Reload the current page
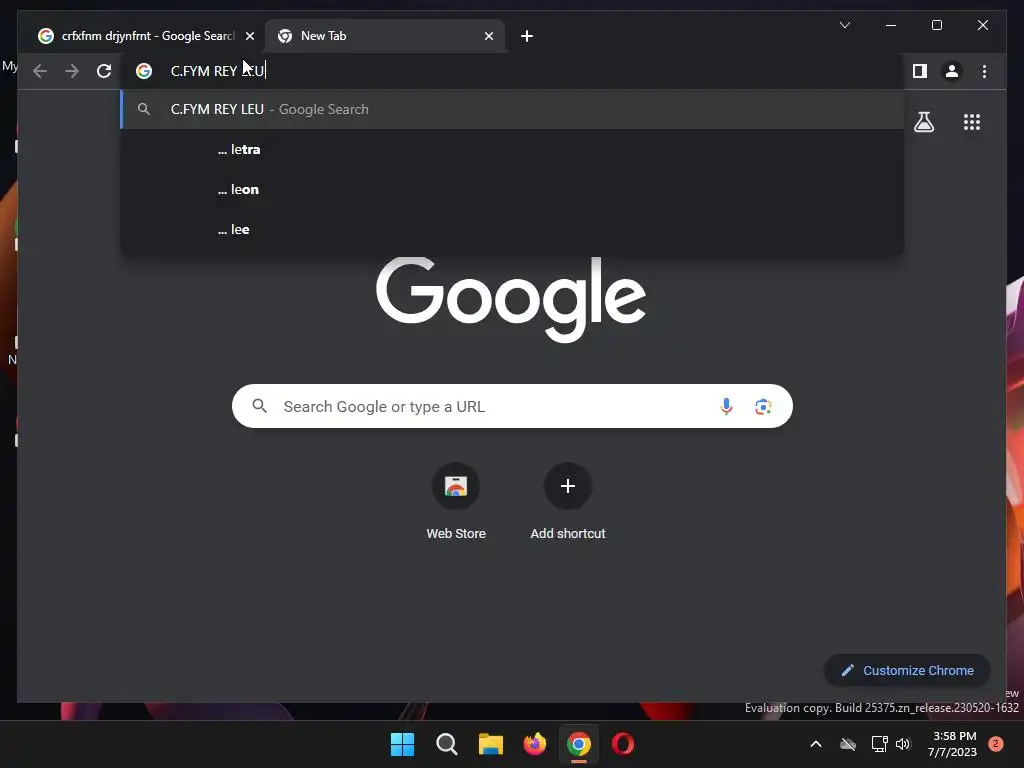The width and height of the screenshot is (1024, 768). [x=104, y=71]
